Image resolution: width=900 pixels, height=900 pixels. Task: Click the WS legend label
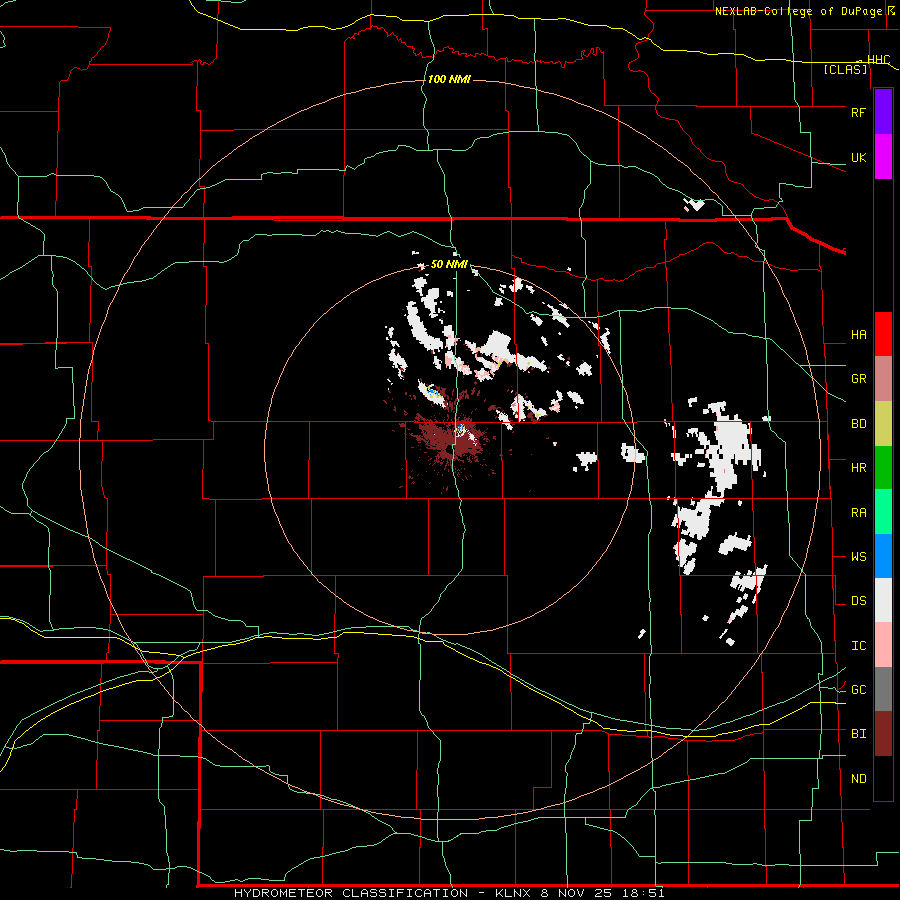(x=858, y=557)
